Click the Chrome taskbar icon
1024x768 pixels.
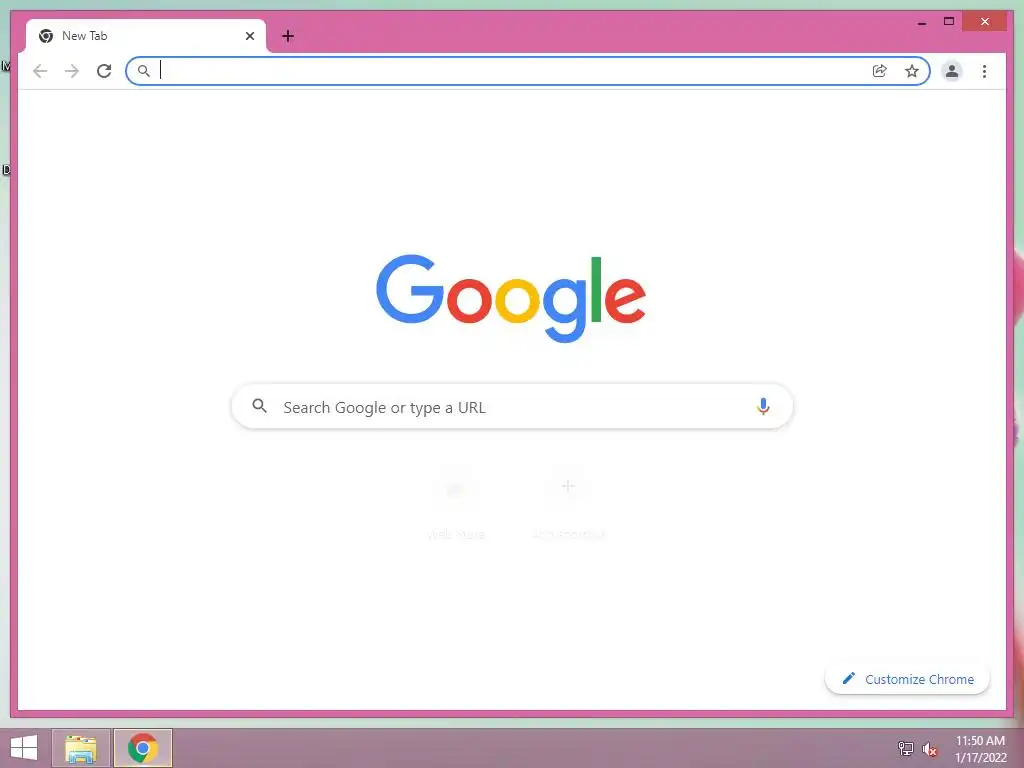pyautogui.click(x=143, y=748)
